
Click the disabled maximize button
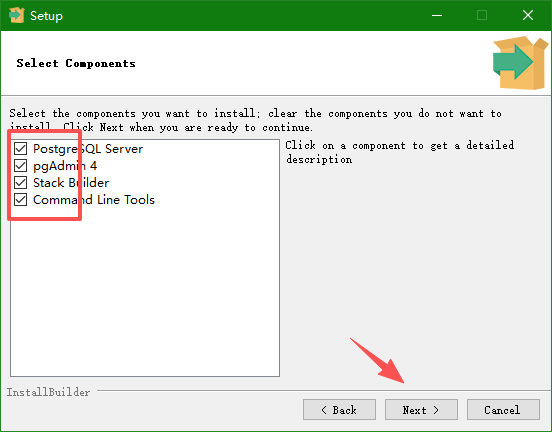pos(482,15)
